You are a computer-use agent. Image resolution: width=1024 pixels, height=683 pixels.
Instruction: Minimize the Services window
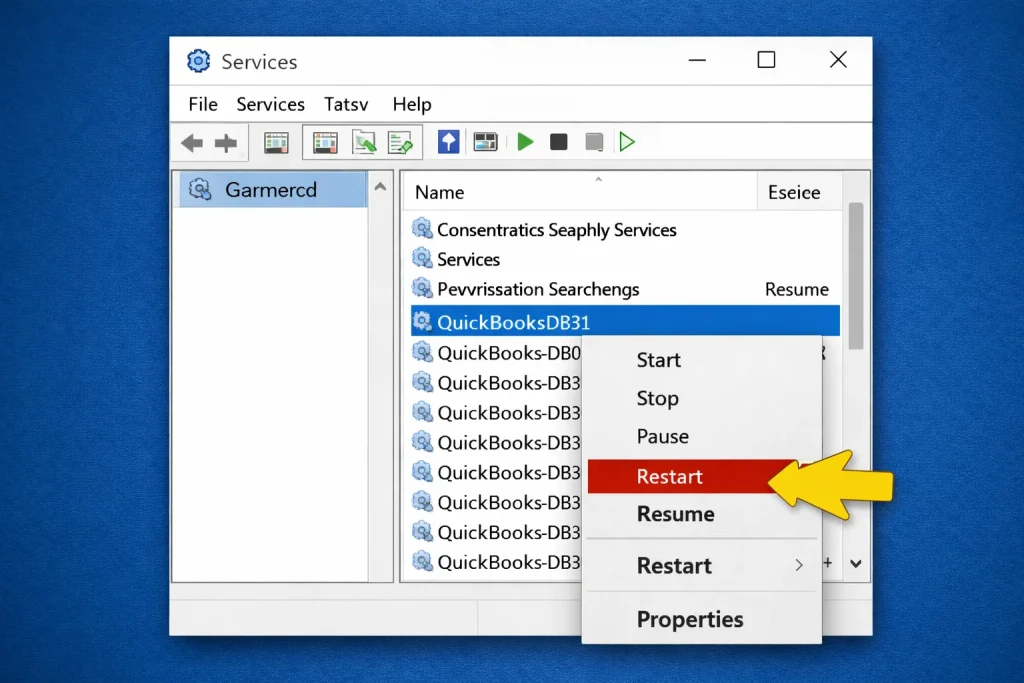(x=697, y=60)
